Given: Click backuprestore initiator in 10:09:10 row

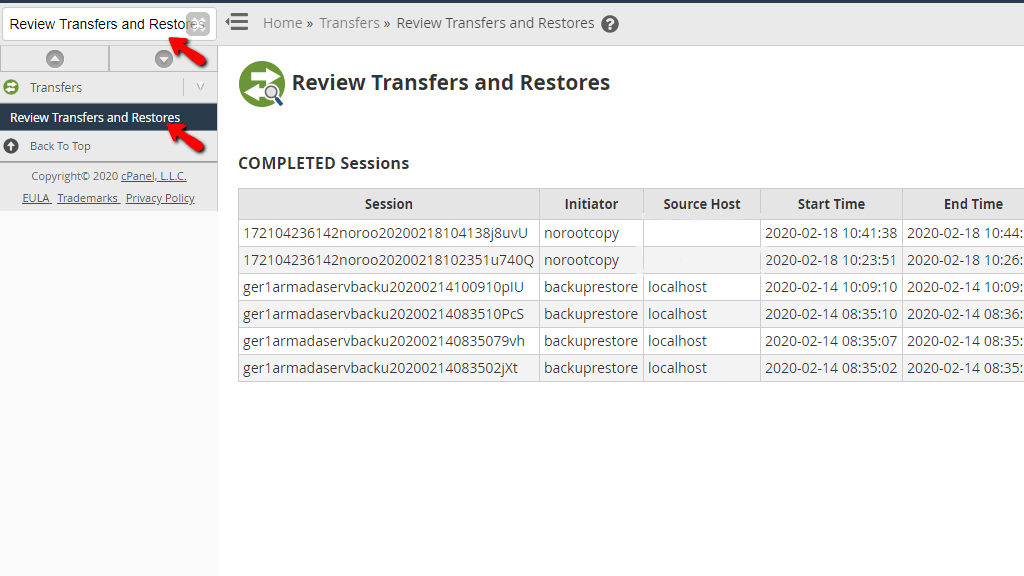Looking at the screenshot, I should [591, 287].
